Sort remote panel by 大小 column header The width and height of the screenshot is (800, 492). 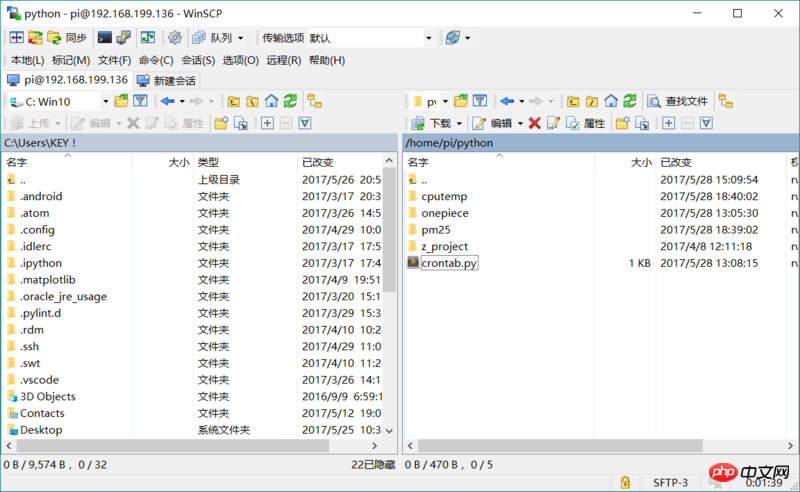coord(625,162)
